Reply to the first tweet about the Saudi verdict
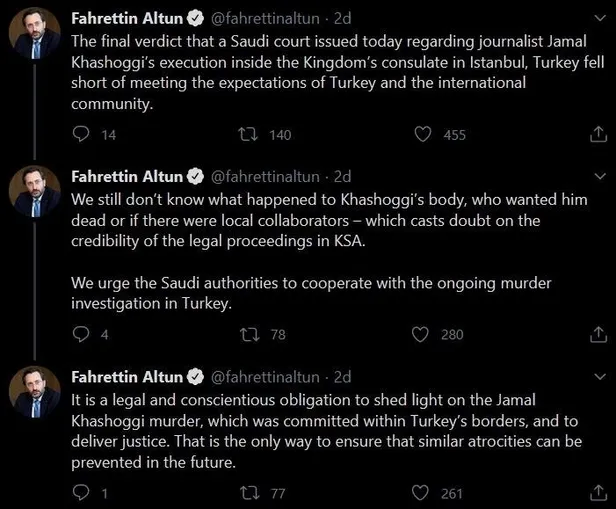 click(82, 134)
